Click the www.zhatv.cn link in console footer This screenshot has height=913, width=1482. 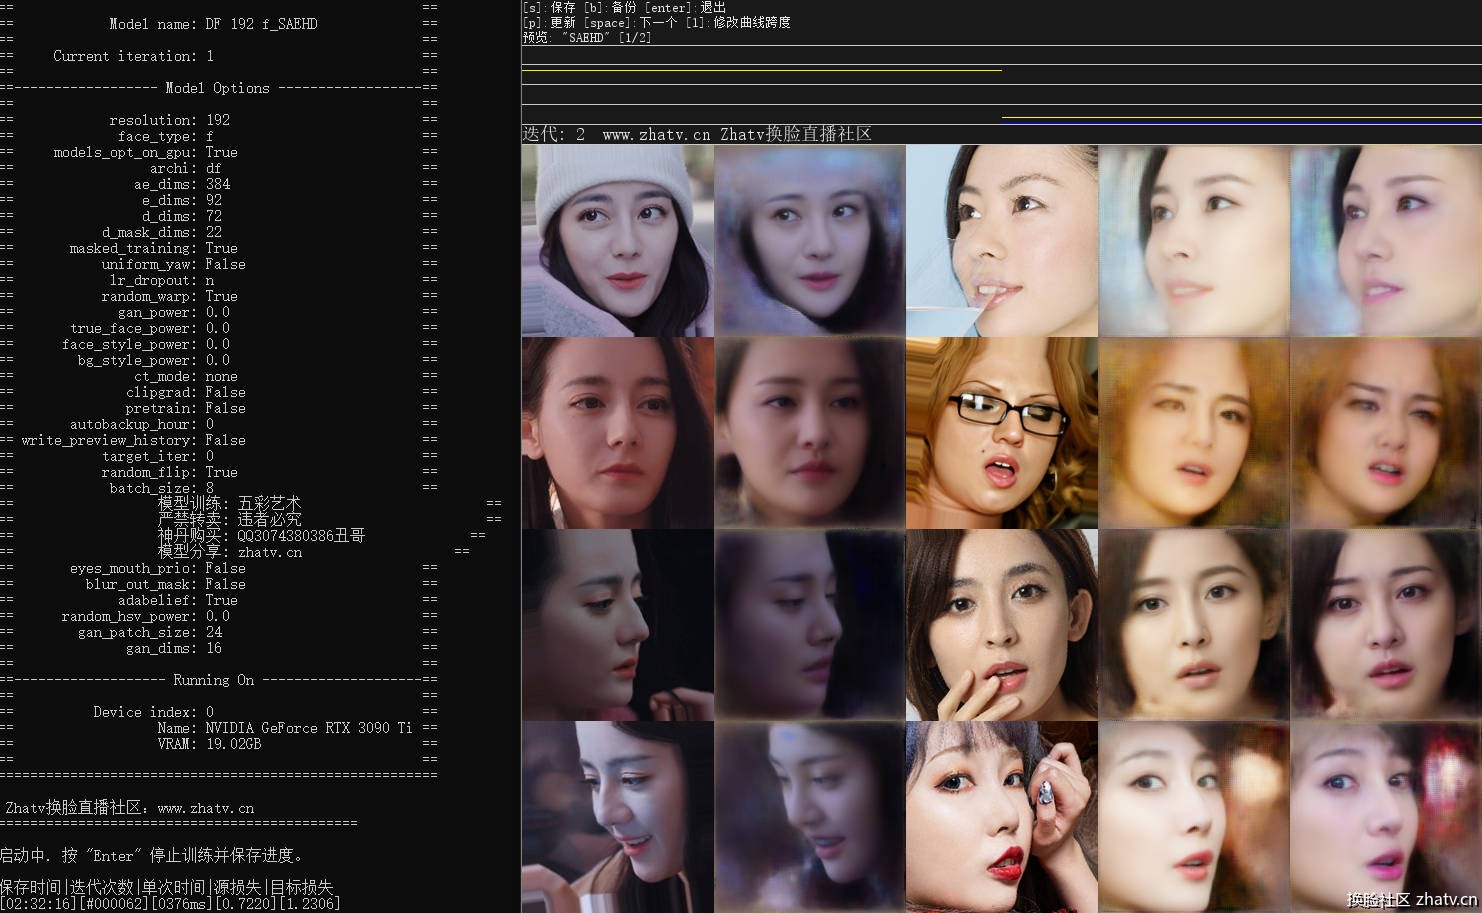tap(205, 808)
